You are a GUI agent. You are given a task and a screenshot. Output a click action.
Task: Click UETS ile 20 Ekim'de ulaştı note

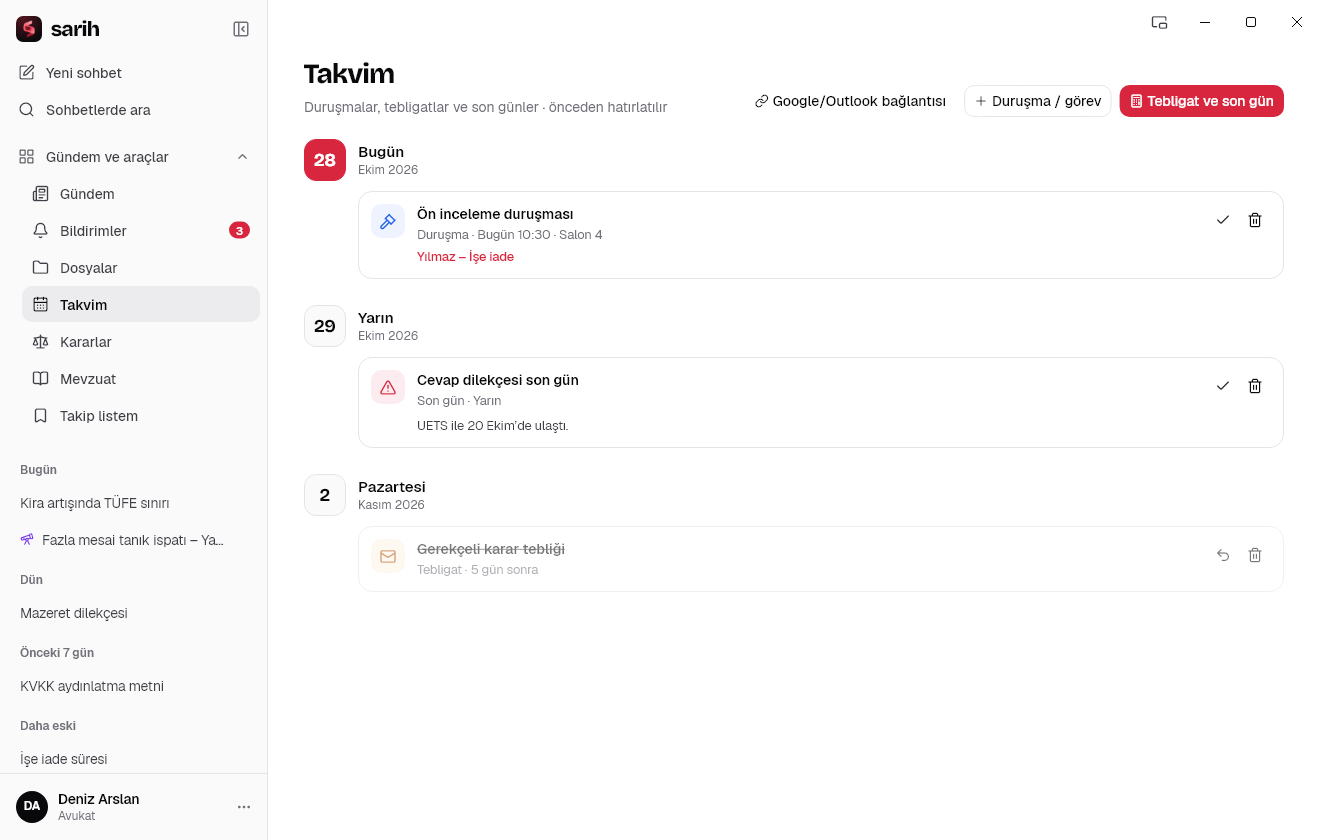point(493,426)
